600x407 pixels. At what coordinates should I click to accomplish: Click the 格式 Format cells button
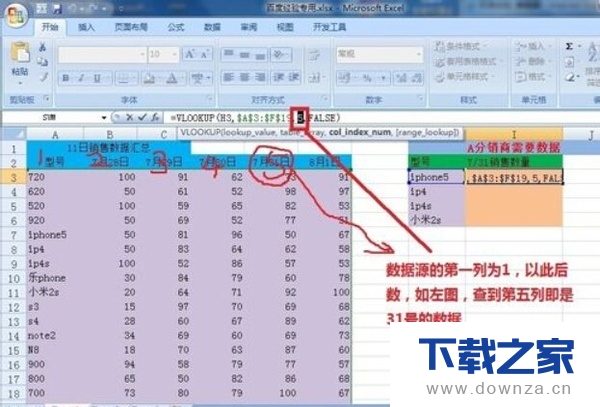[531, 77]
